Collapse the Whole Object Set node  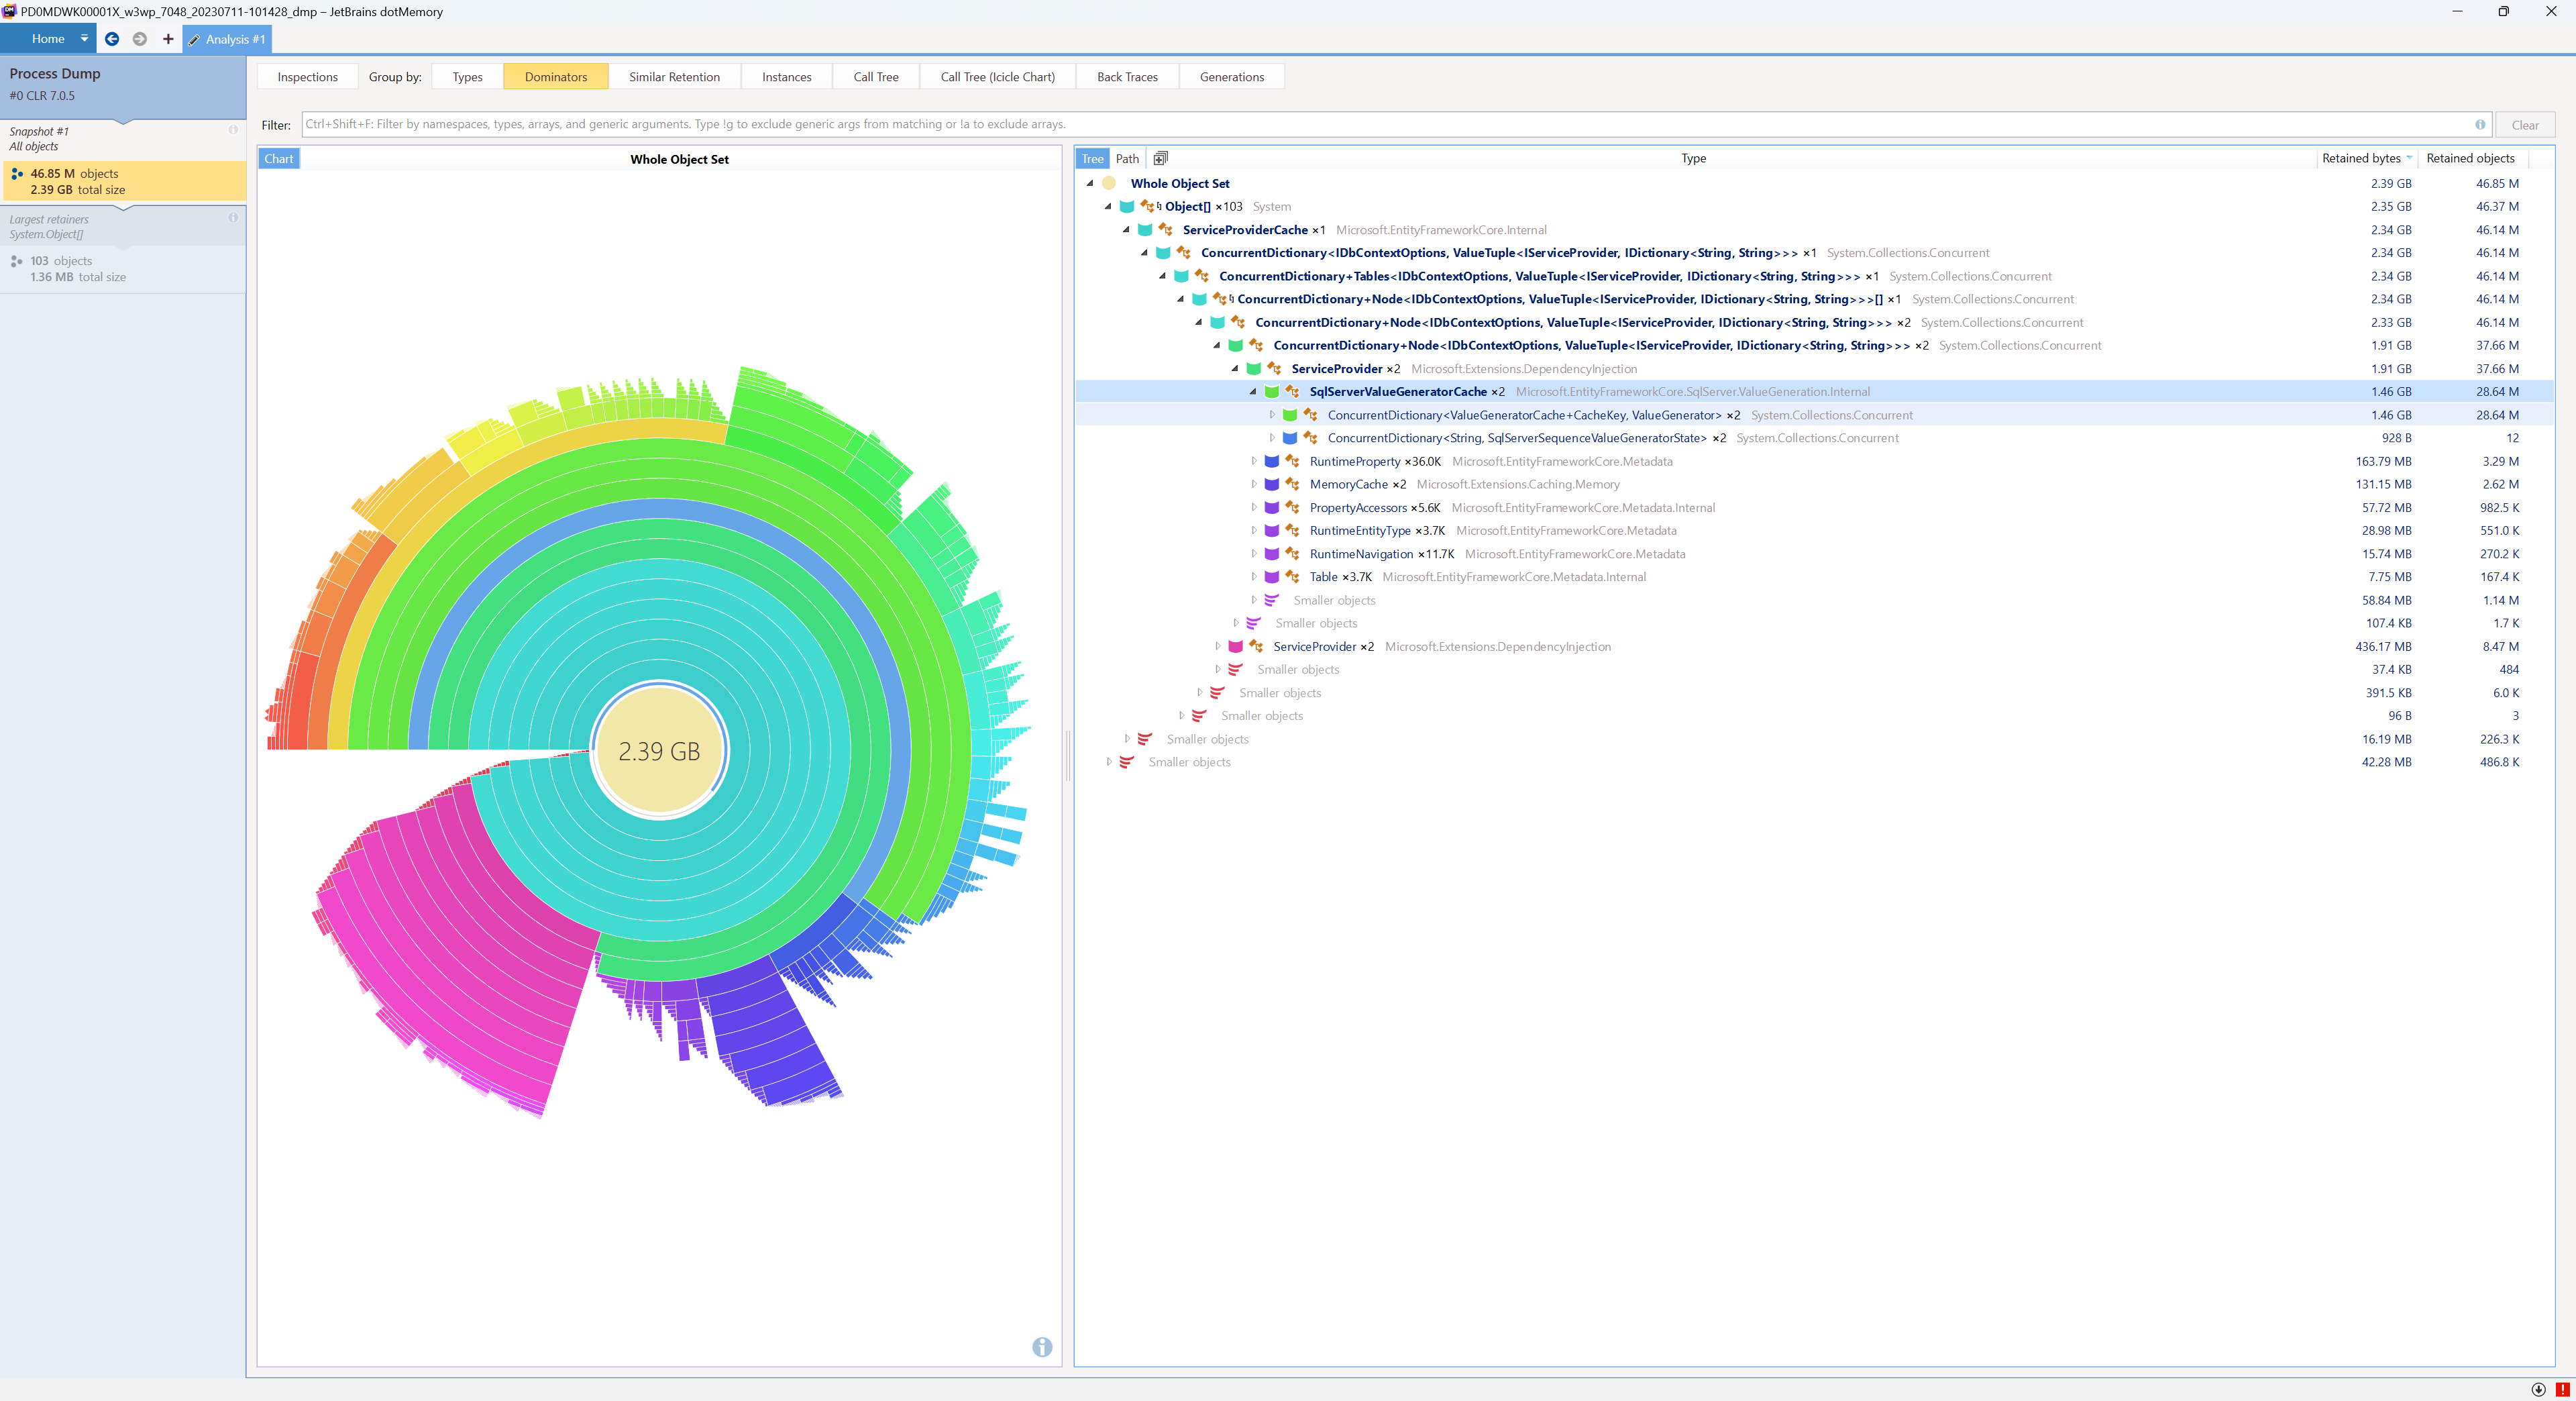[x=1089, y=183]
